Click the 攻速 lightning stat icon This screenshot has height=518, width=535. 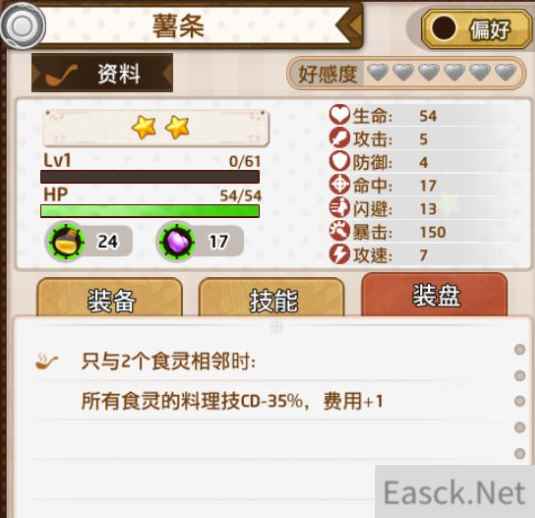pos(339,254)
